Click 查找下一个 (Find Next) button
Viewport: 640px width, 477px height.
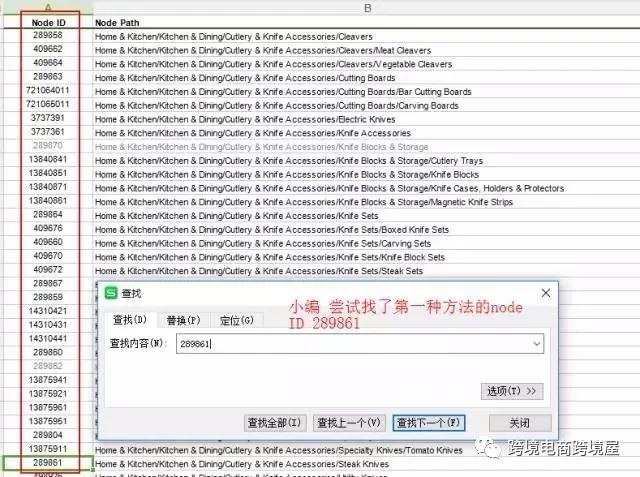[428, 423]
